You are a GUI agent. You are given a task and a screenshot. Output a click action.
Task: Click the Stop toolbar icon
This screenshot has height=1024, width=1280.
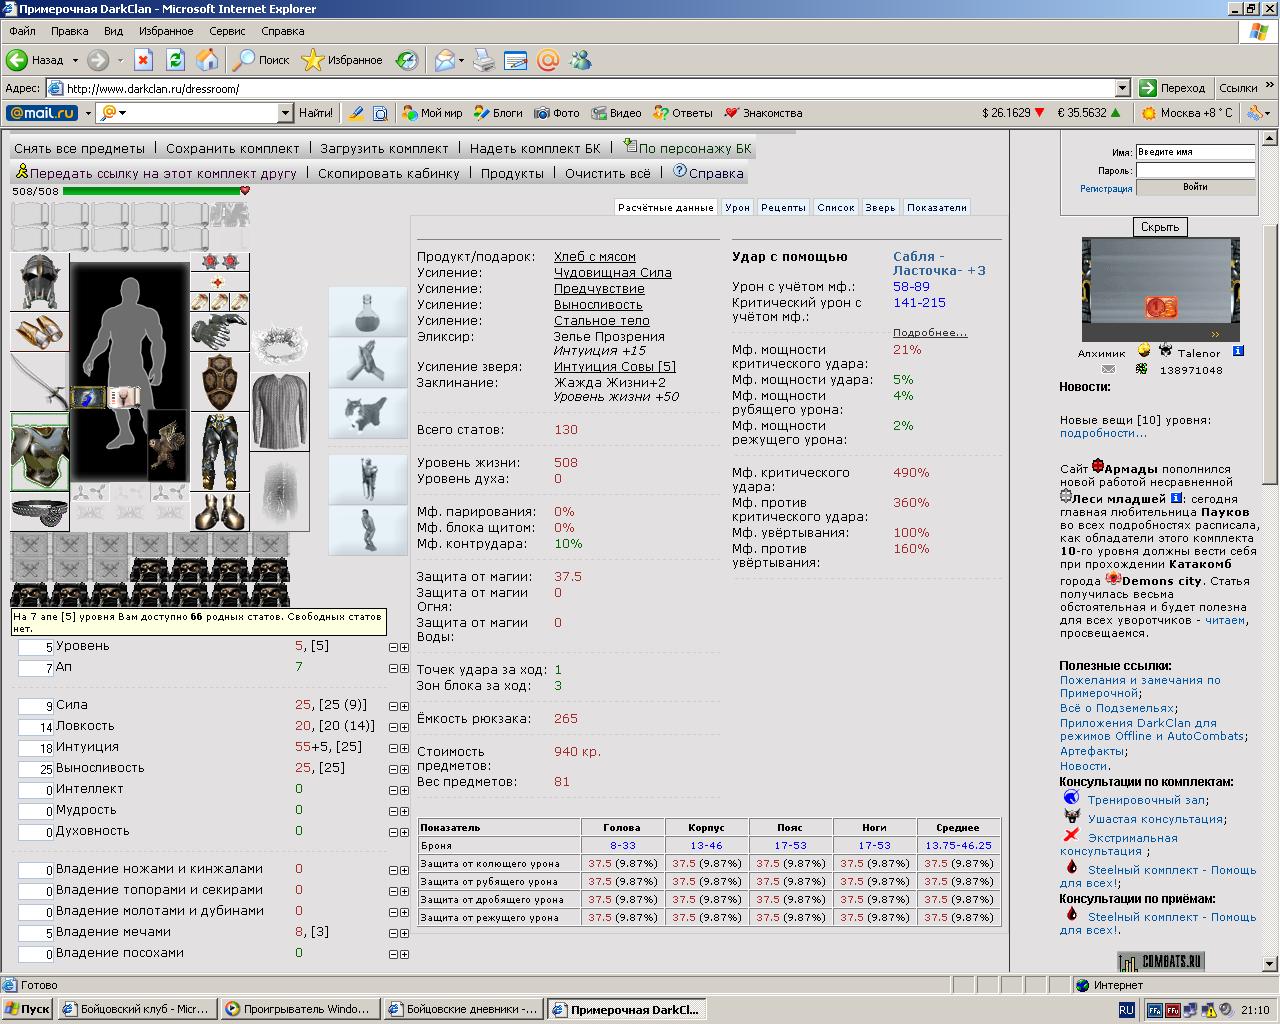pos(143,60)
